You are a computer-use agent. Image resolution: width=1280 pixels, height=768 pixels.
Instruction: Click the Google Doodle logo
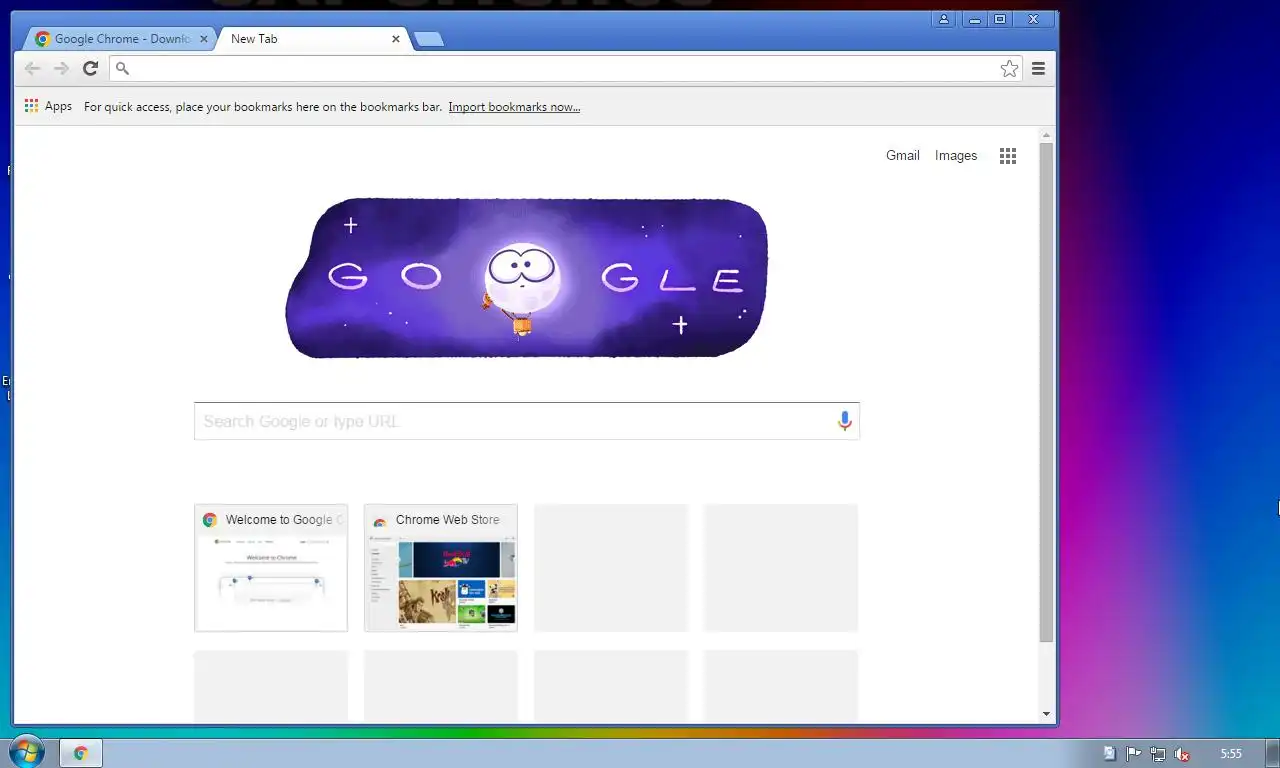[x=527, y=277]
